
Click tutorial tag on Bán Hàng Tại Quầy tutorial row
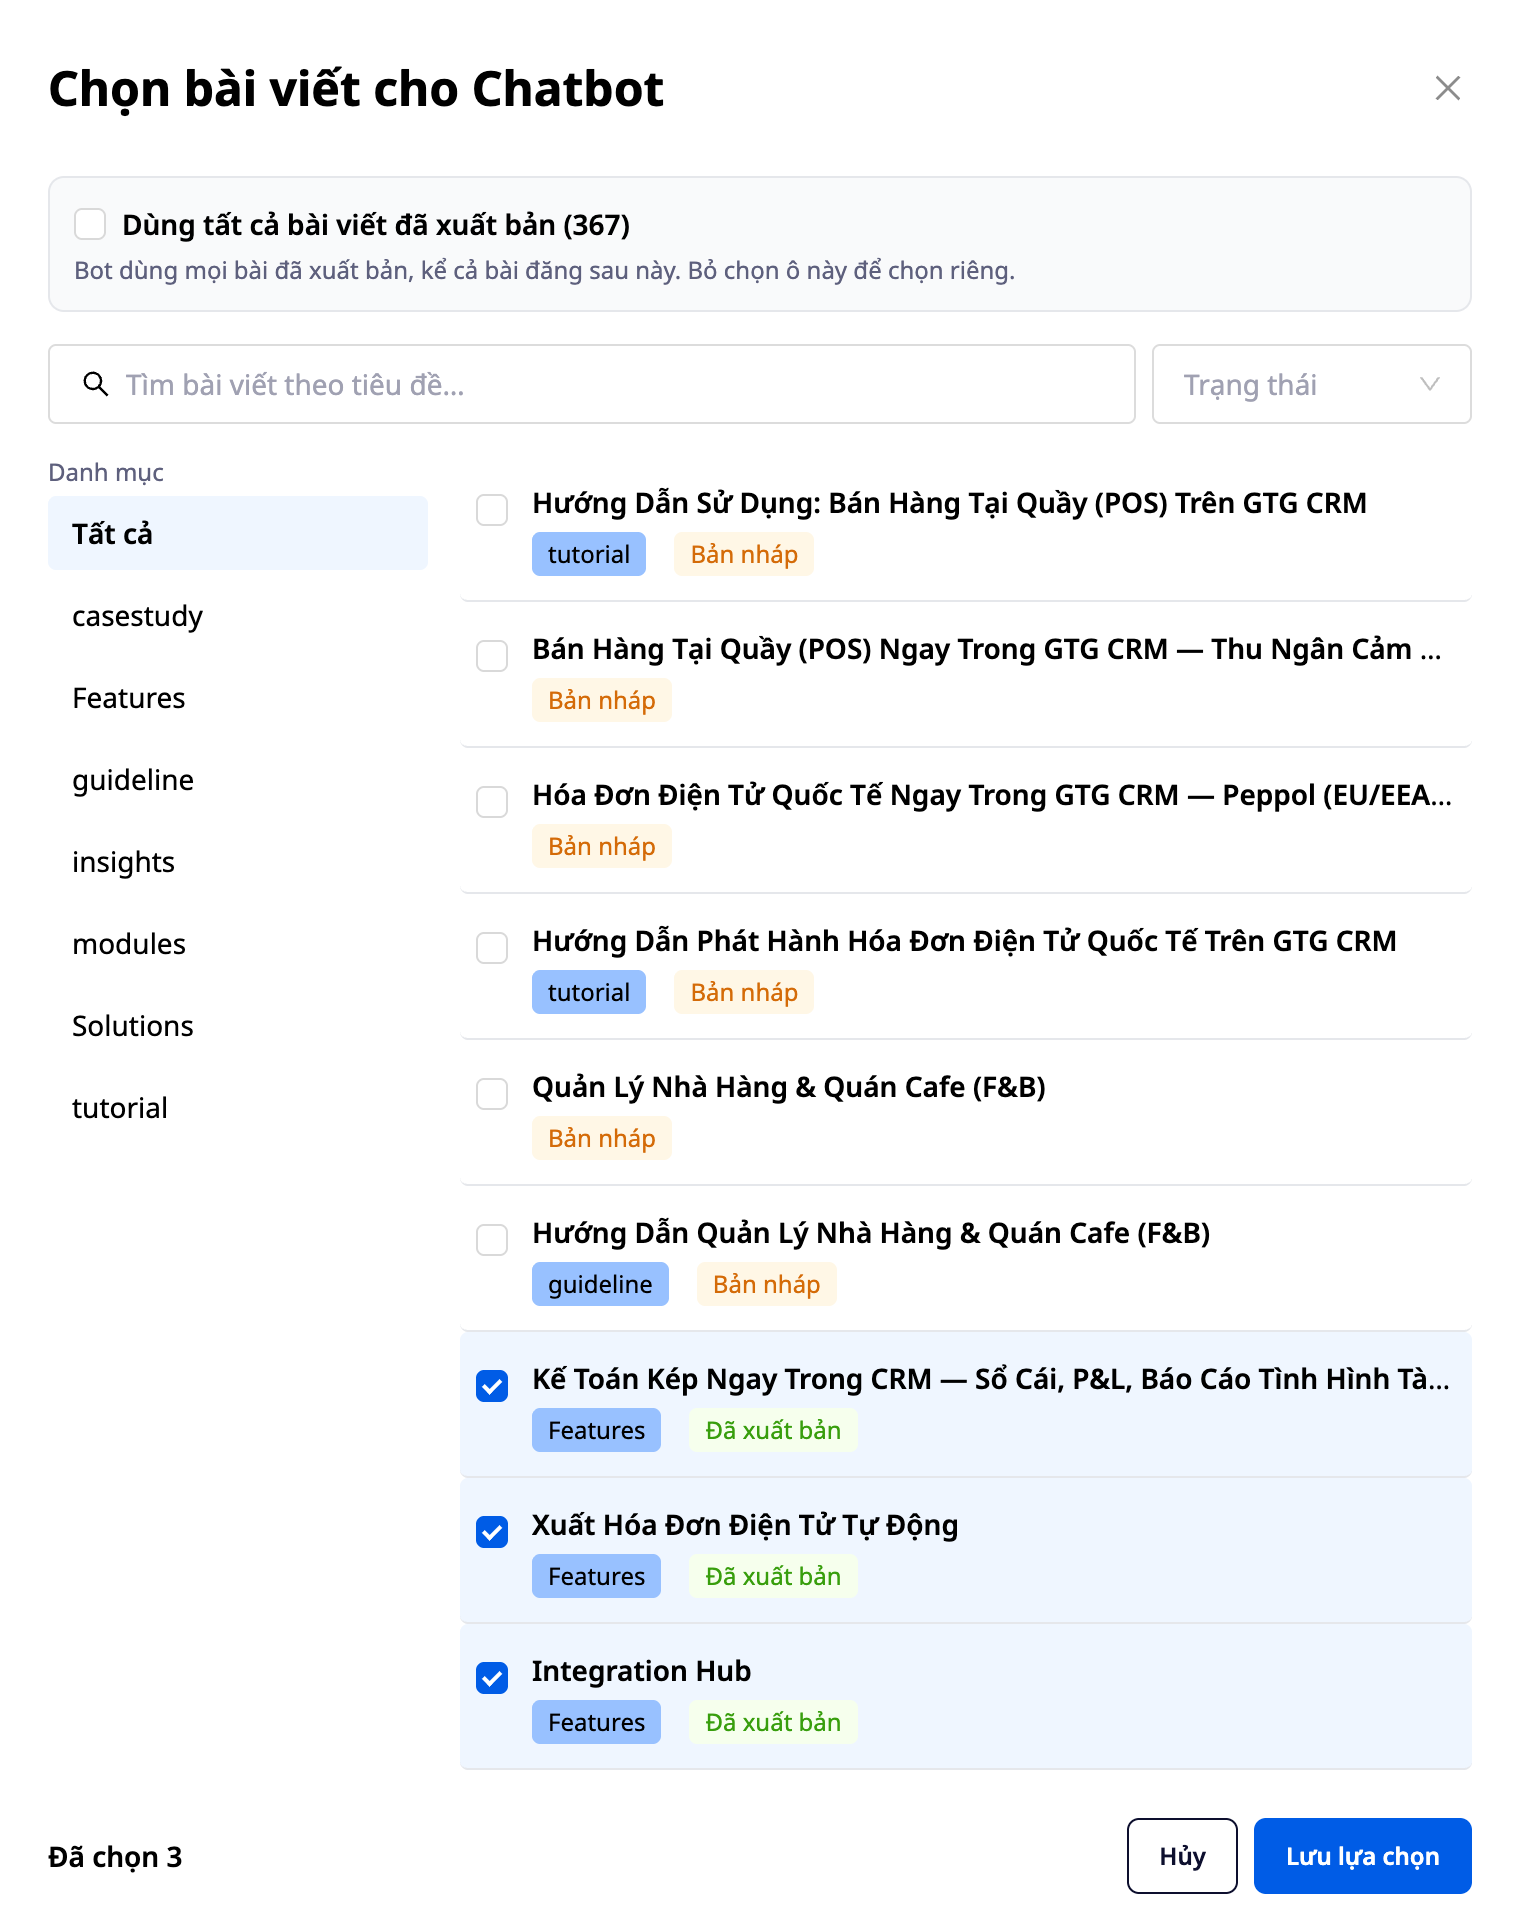tap(589, 554)
